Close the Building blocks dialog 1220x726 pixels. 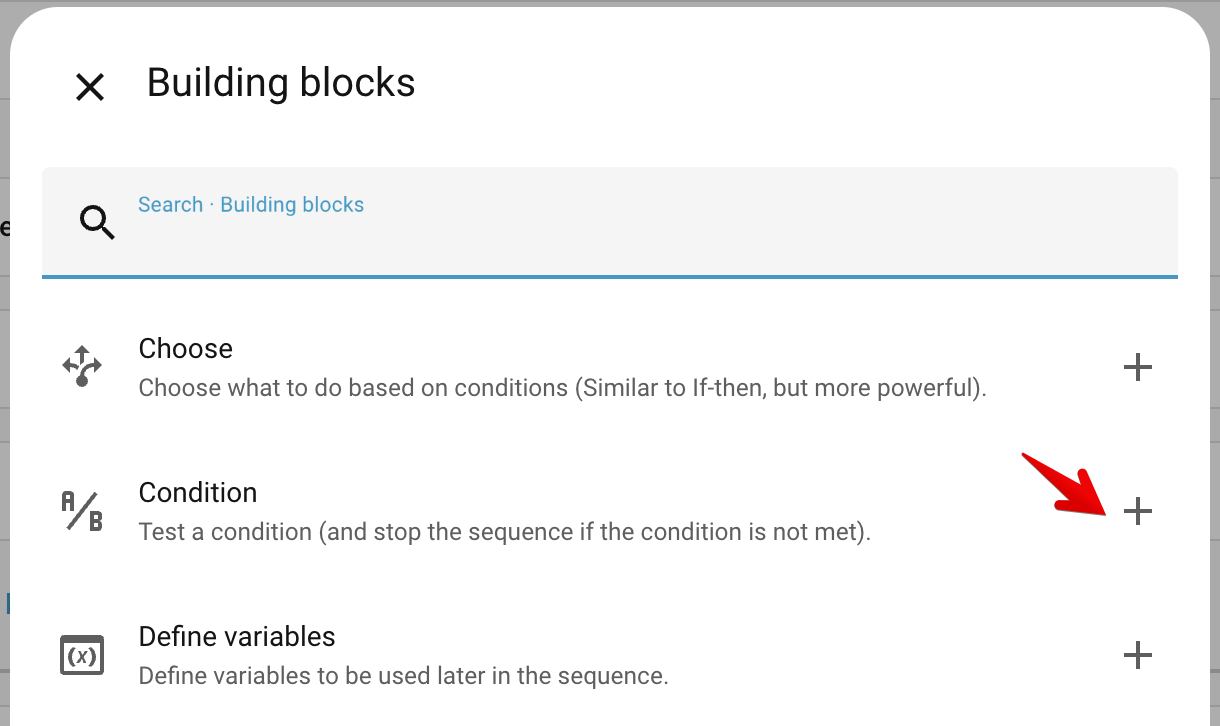point(90,87)
